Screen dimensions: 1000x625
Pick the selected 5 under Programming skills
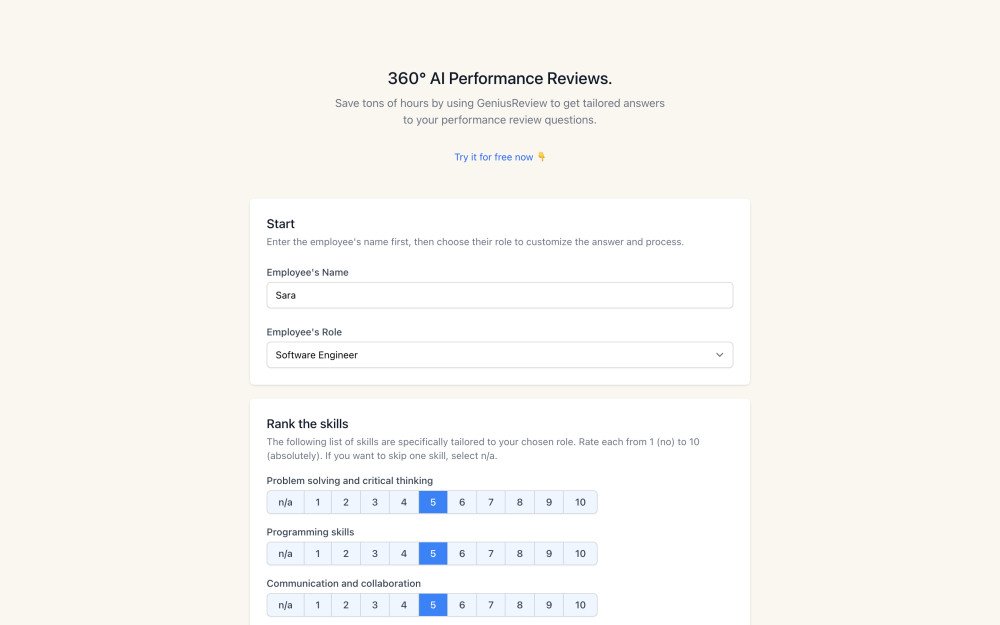coord(433,554)
